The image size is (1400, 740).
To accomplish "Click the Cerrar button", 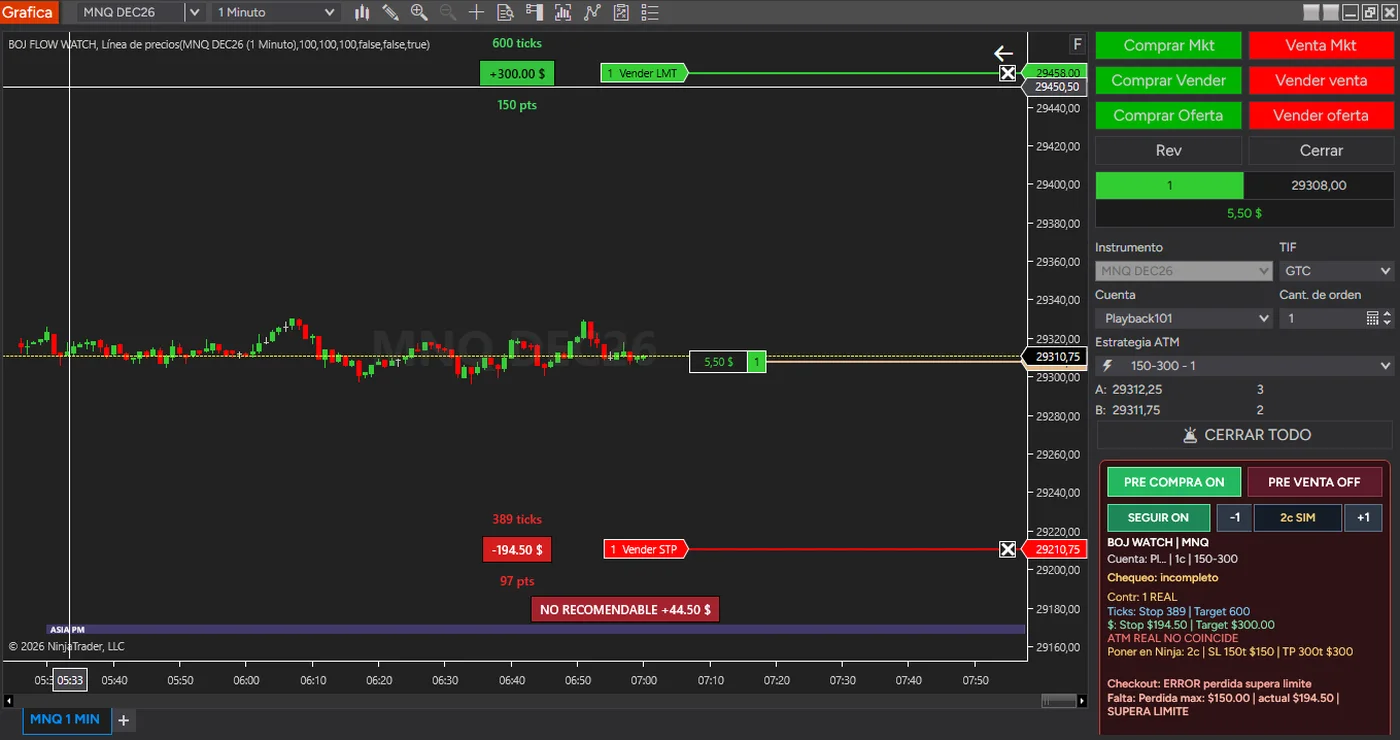I will [x=1321, y=150].
